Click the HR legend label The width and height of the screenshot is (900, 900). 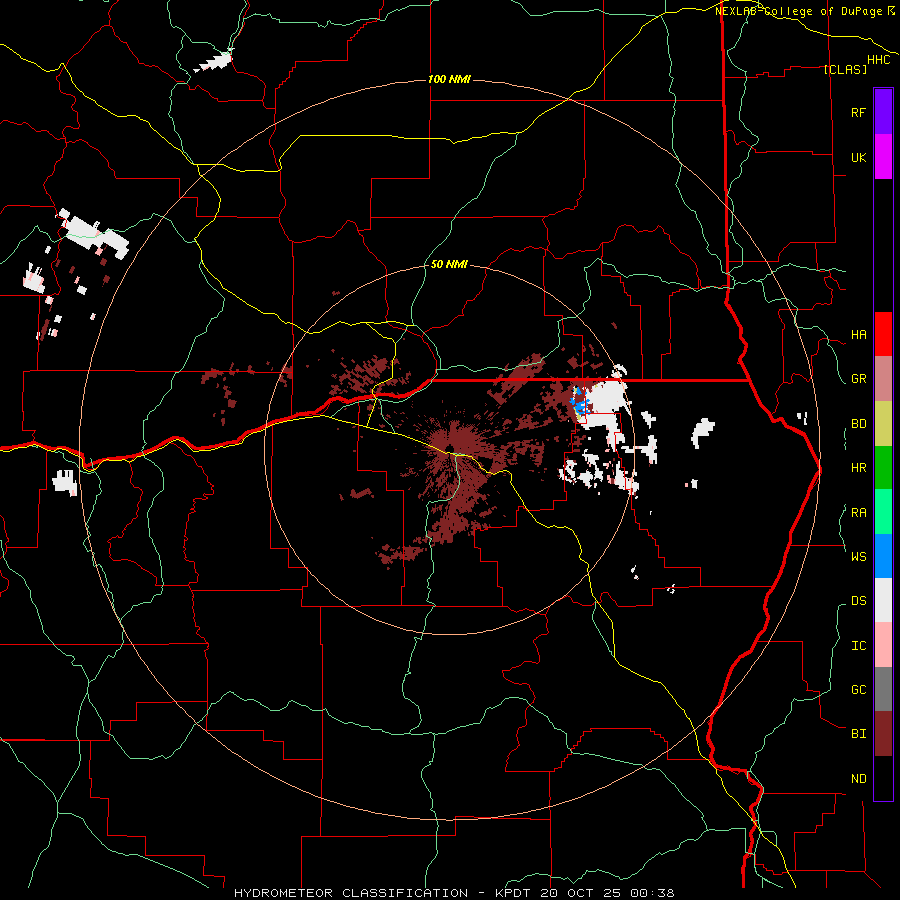coord(858,468)
